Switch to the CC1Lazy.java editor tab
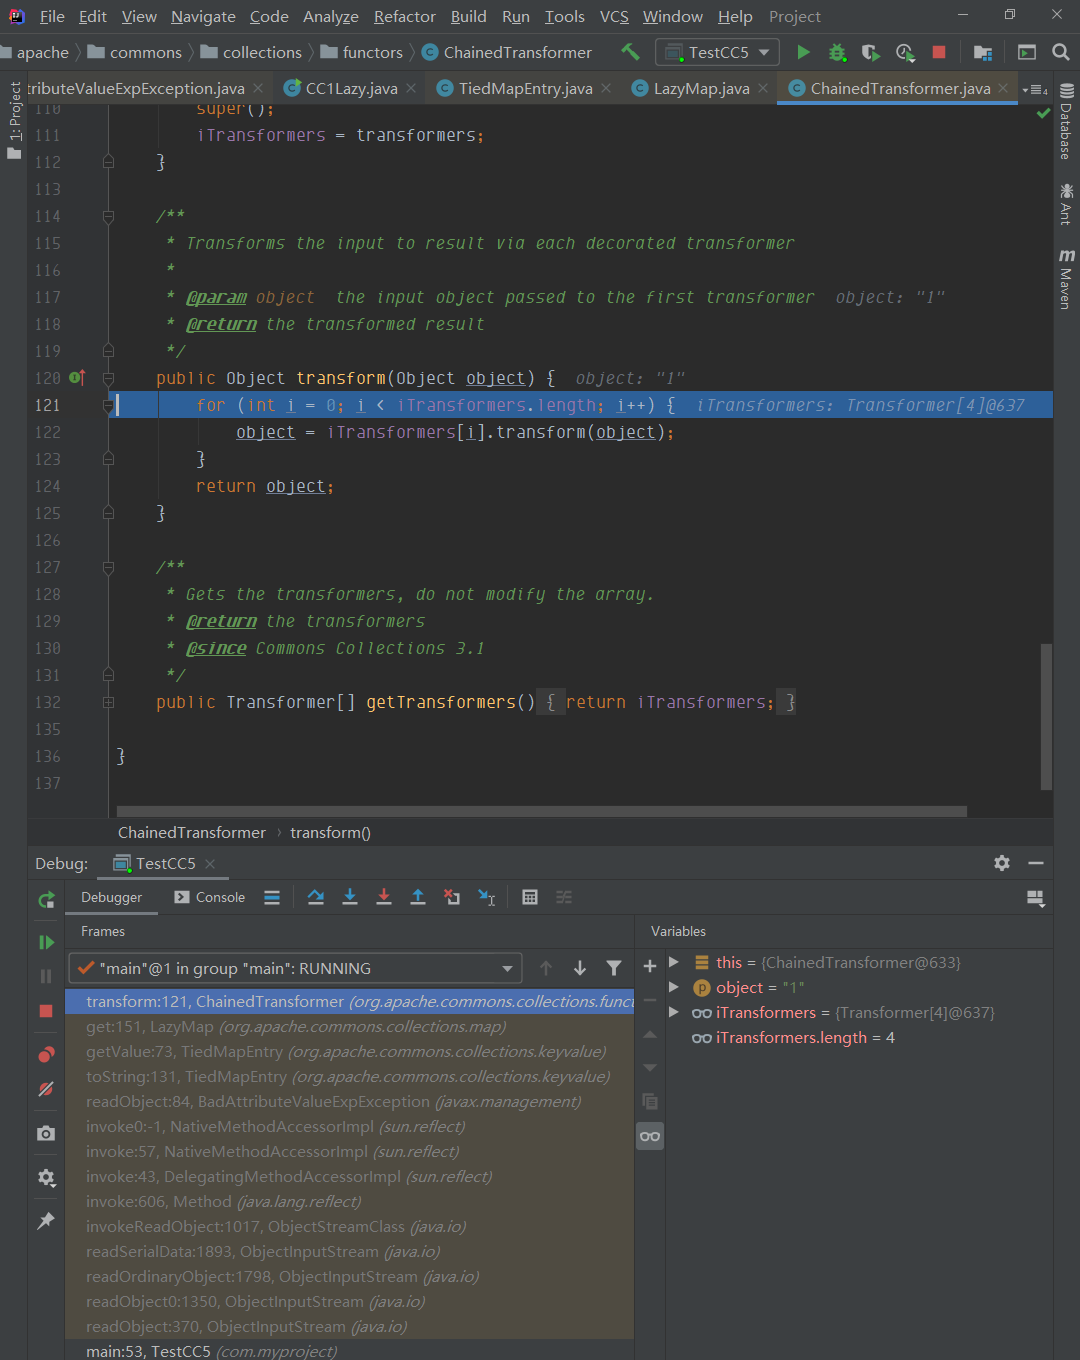This screenshot has height=1360, width=1080. pos(350,89)
